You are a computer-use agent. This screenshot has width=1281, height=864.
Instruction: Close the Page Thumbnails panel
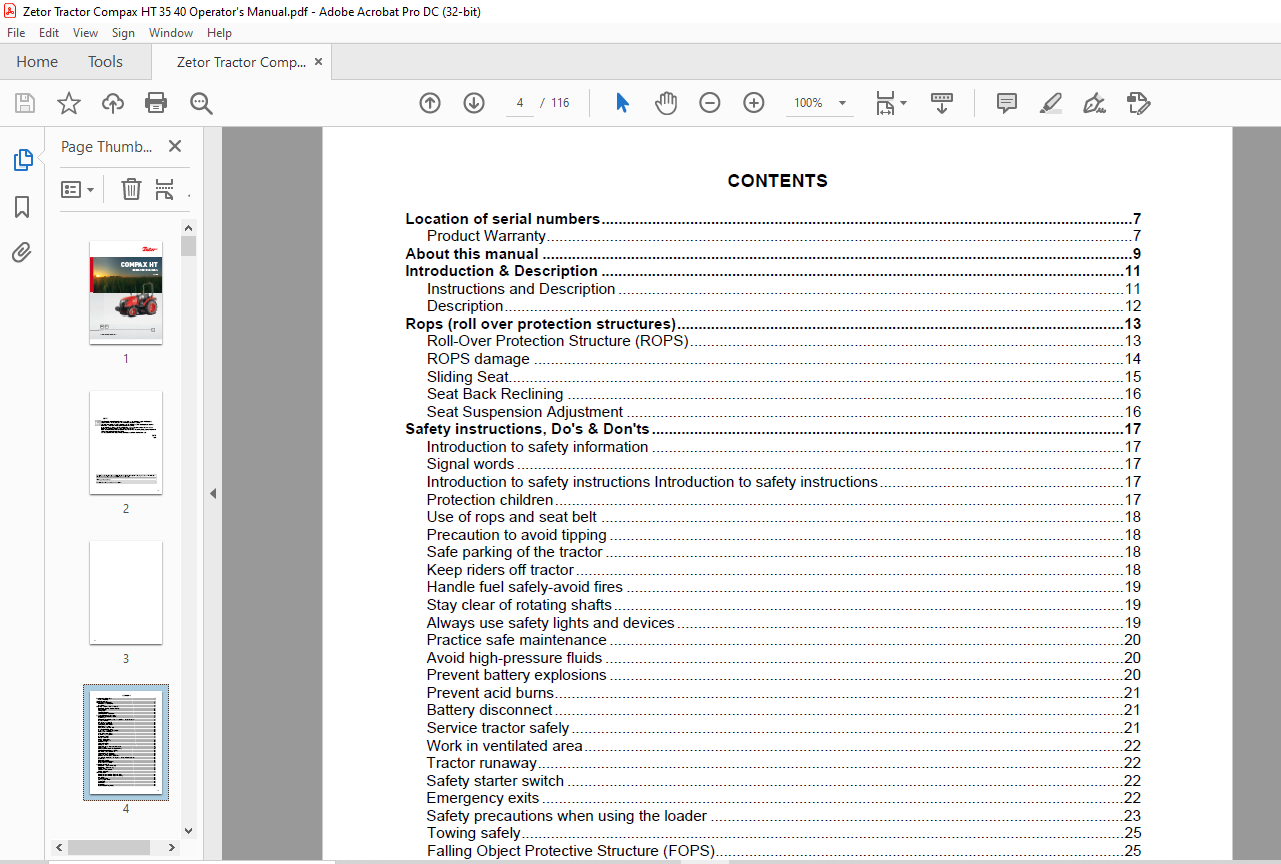pyautogui.click(x=175, y=147)
